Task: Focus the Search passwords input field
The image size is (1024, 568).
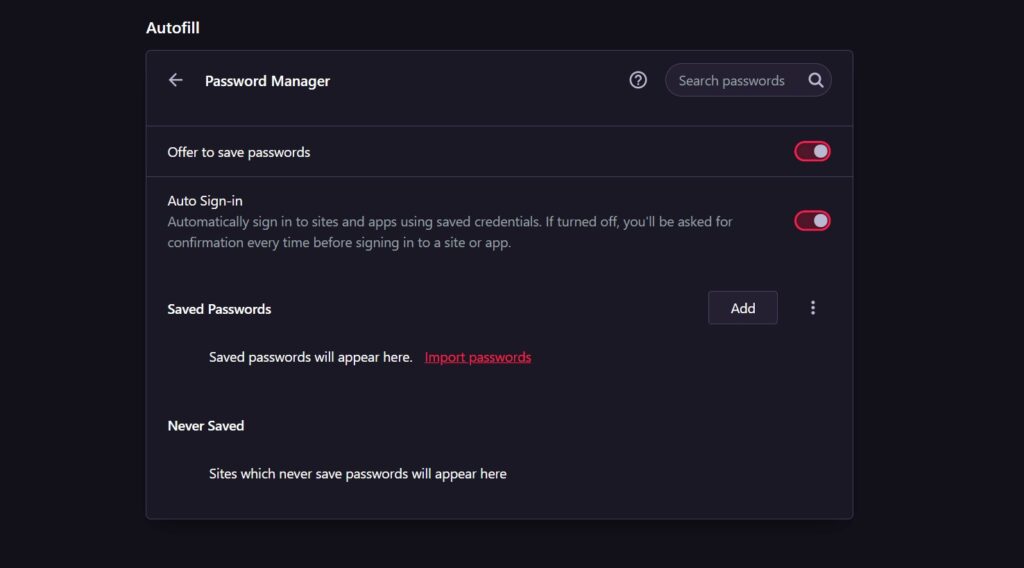Action: (x=732, y=80)
